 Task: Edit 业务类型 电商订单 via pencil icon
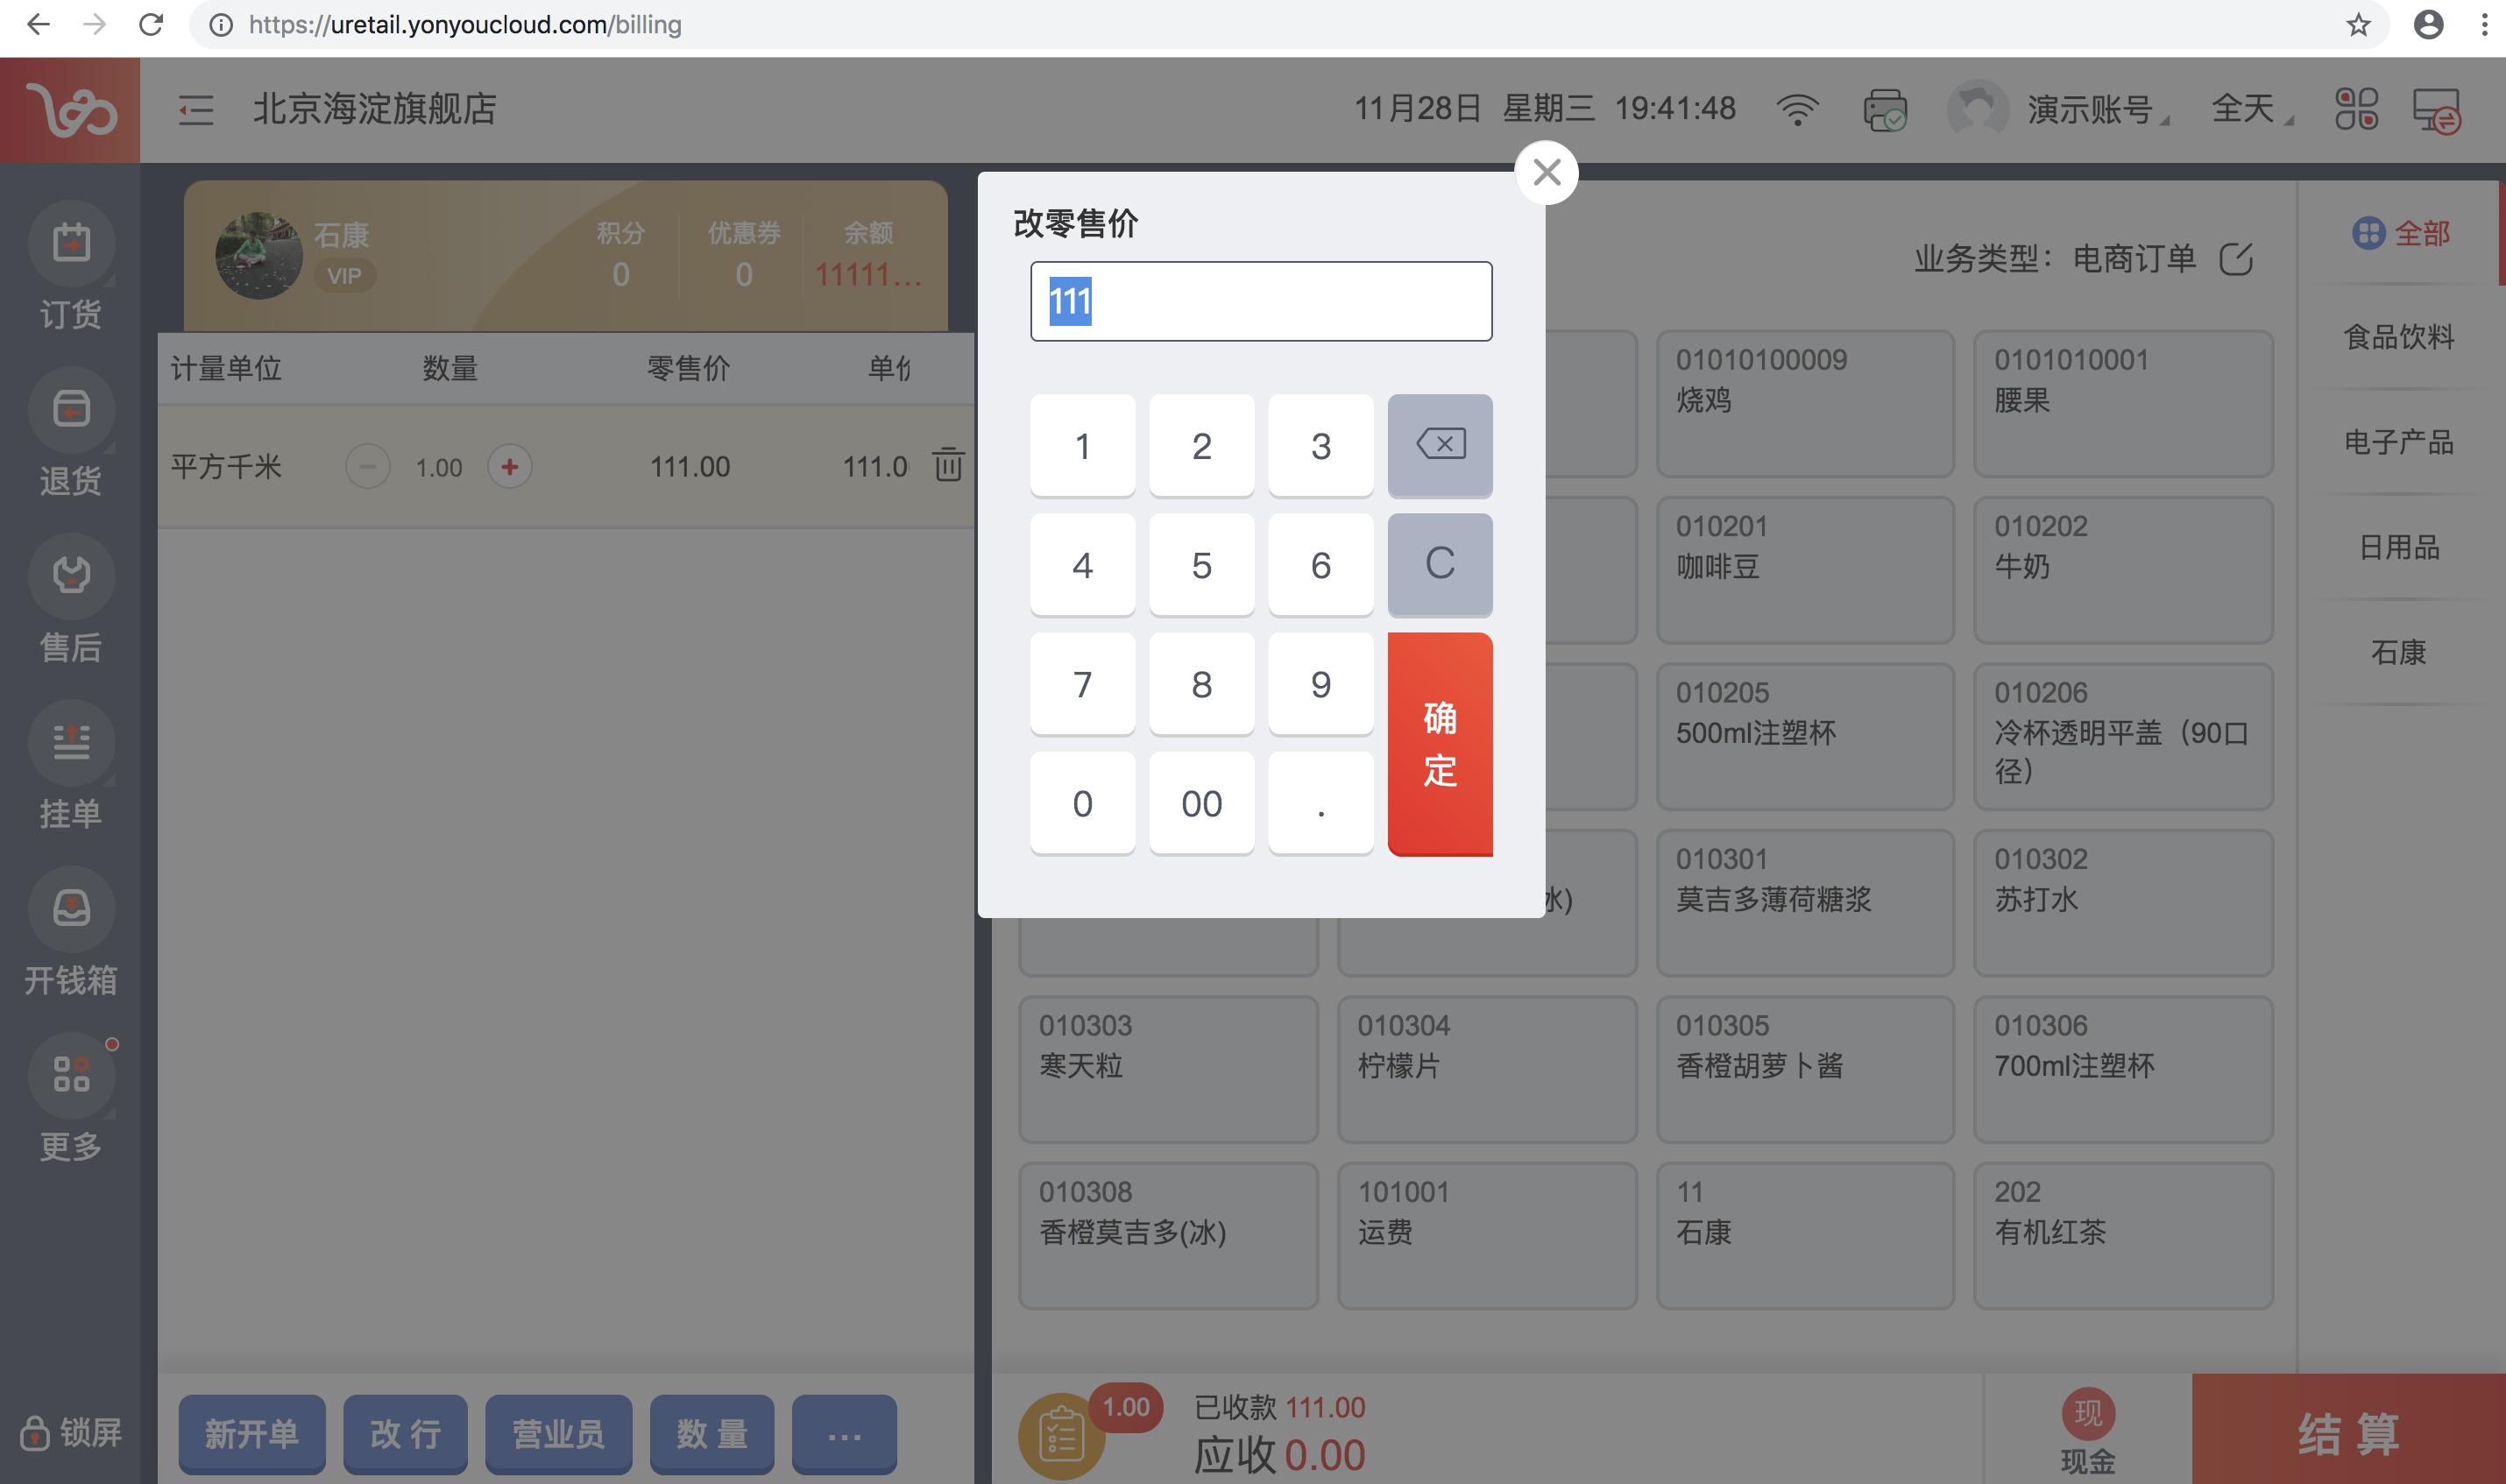[2238, 258]
